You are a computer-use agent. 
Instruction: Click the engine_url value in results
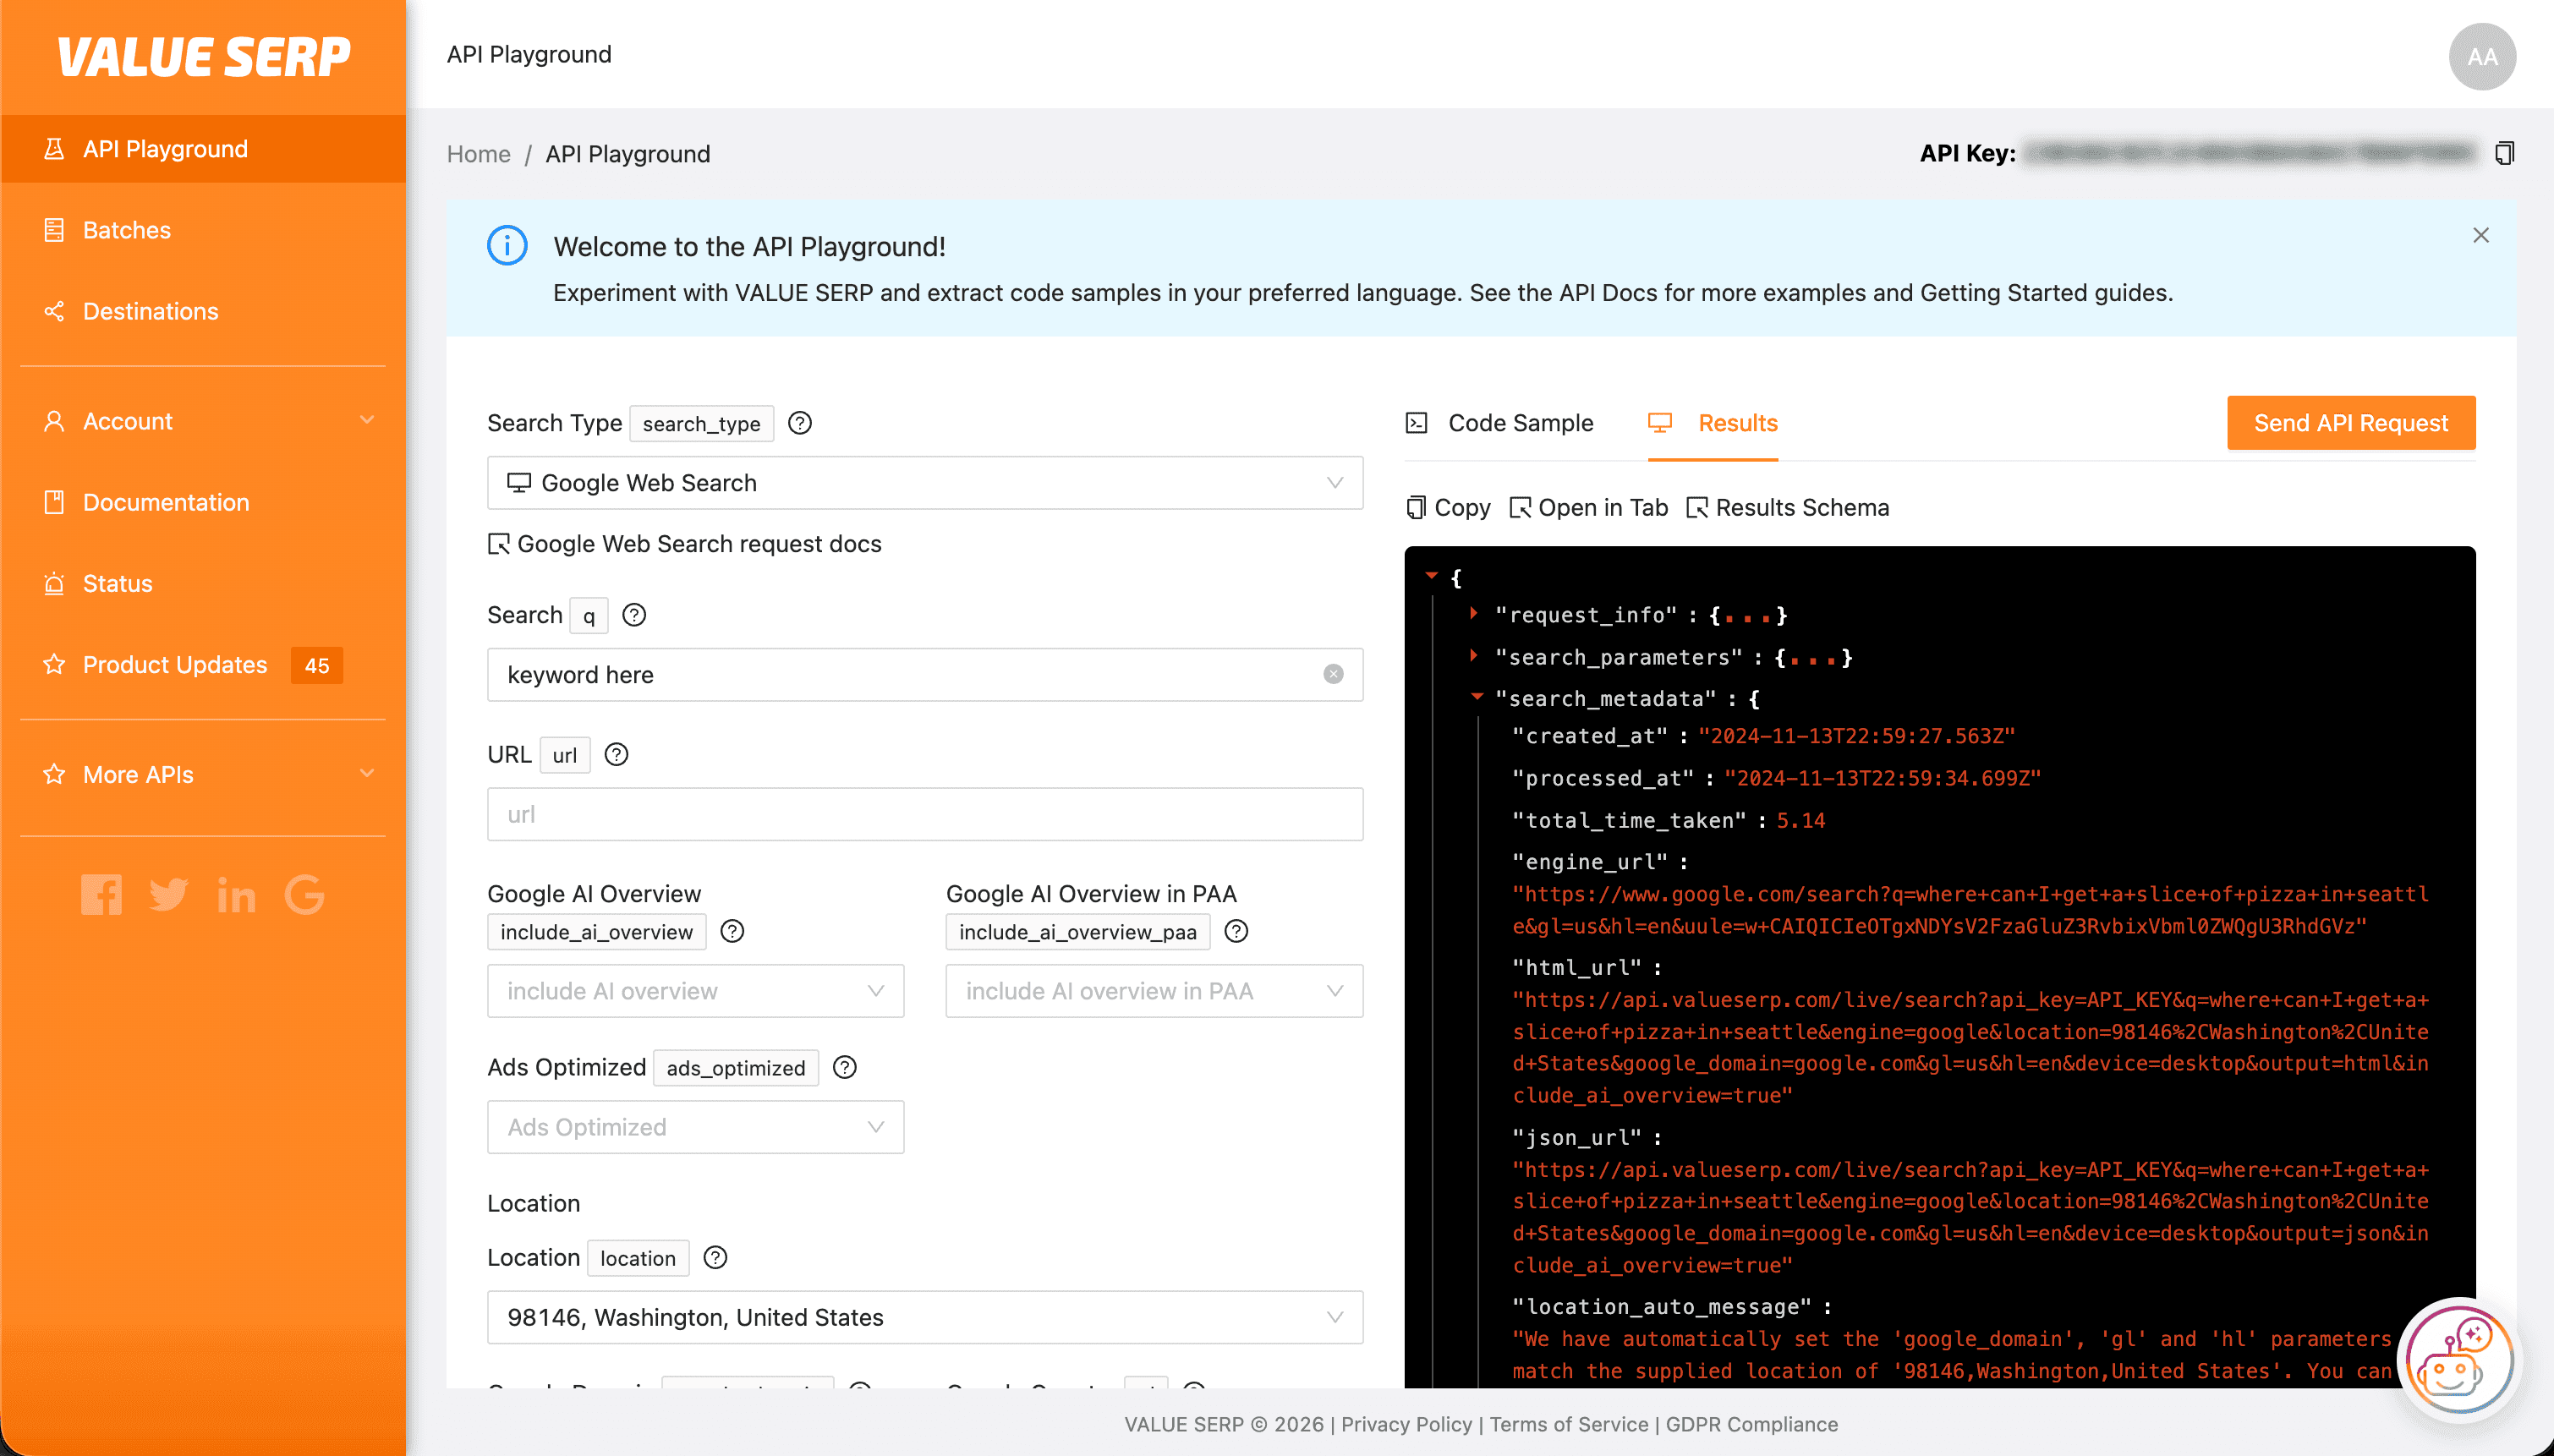pyautogui.click(x=1971, y=910)
